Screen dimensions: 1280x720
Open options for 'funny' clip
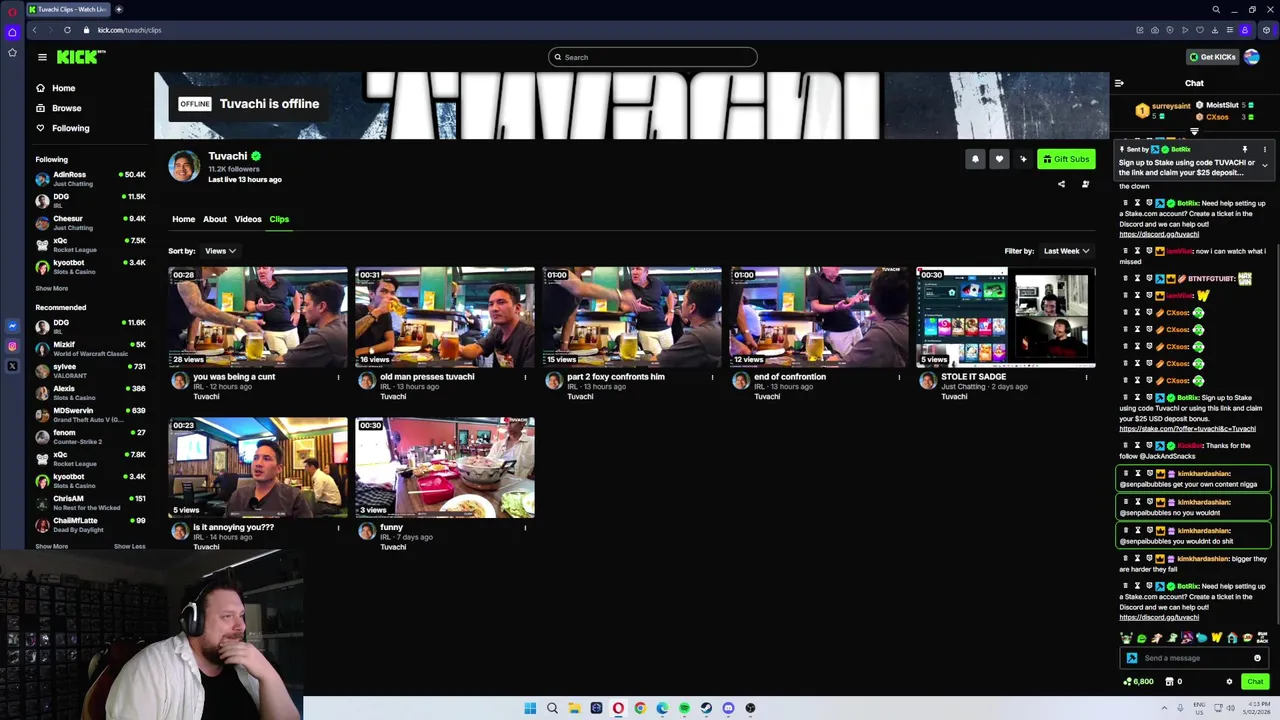(x=525, y=527)
